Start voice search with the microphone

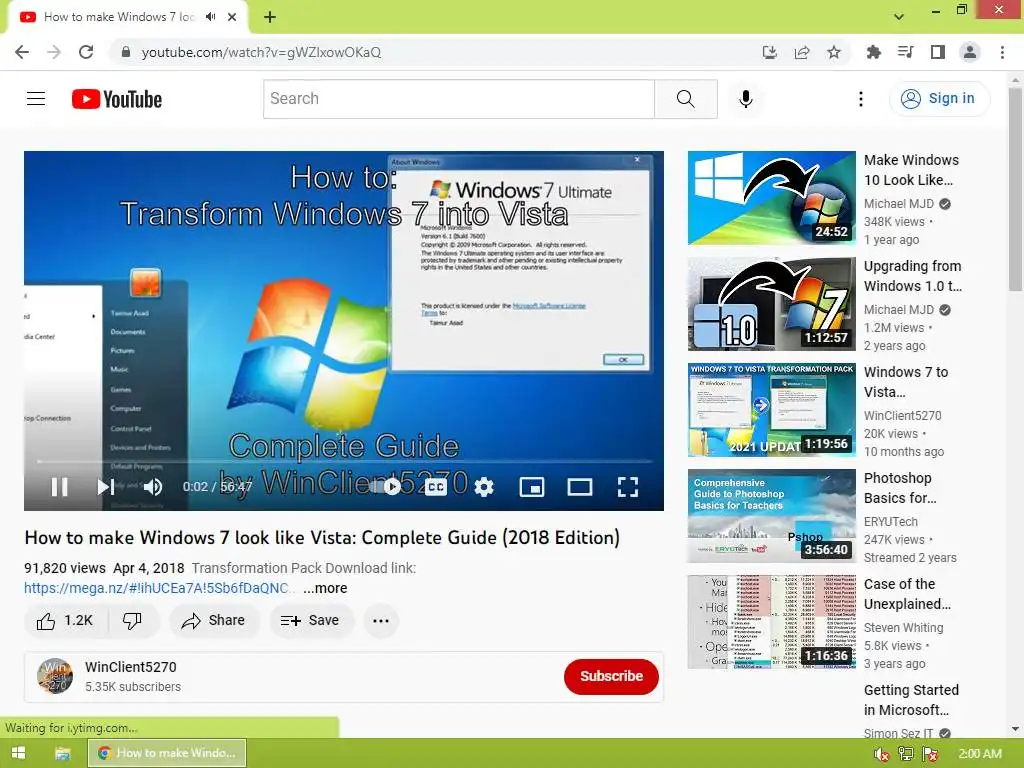click(746, 99)
